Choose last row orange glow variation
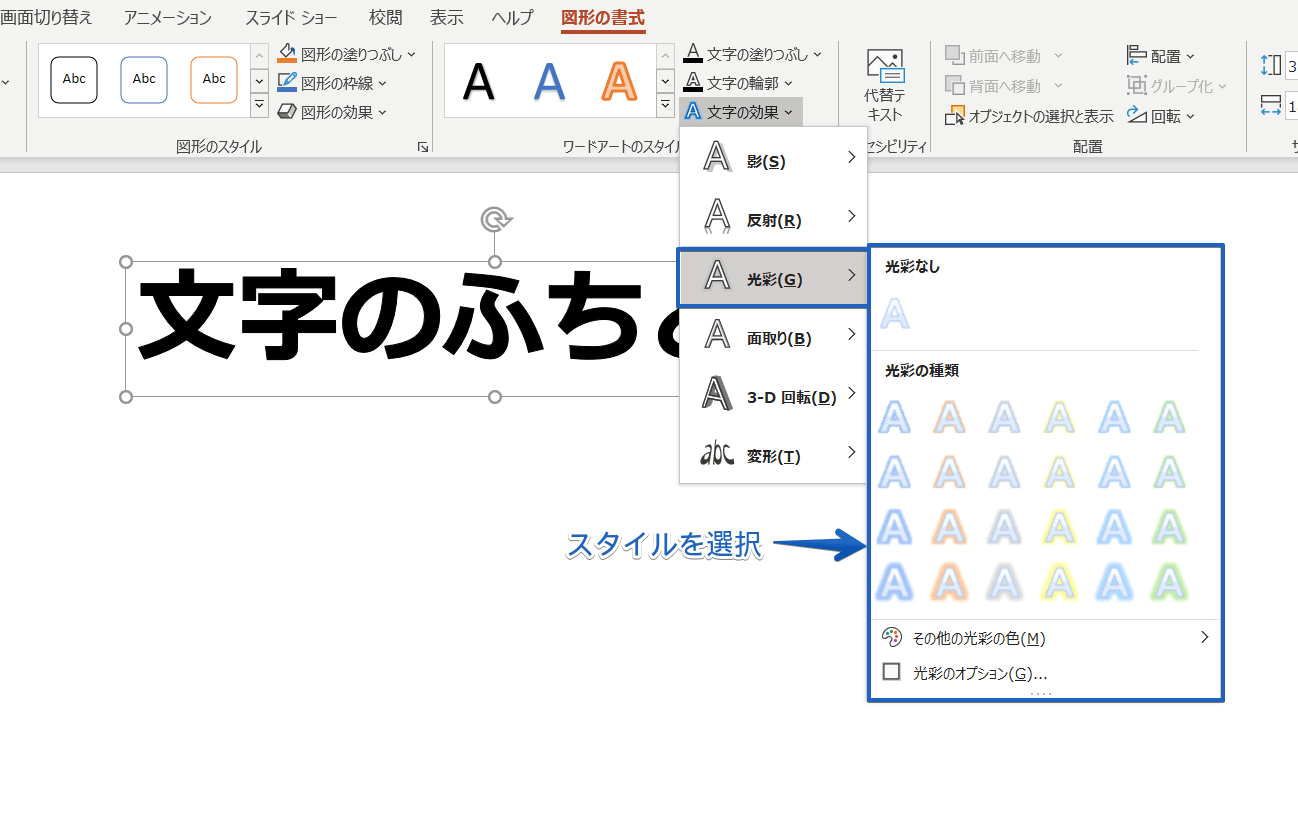 click(x=950, y=582)
